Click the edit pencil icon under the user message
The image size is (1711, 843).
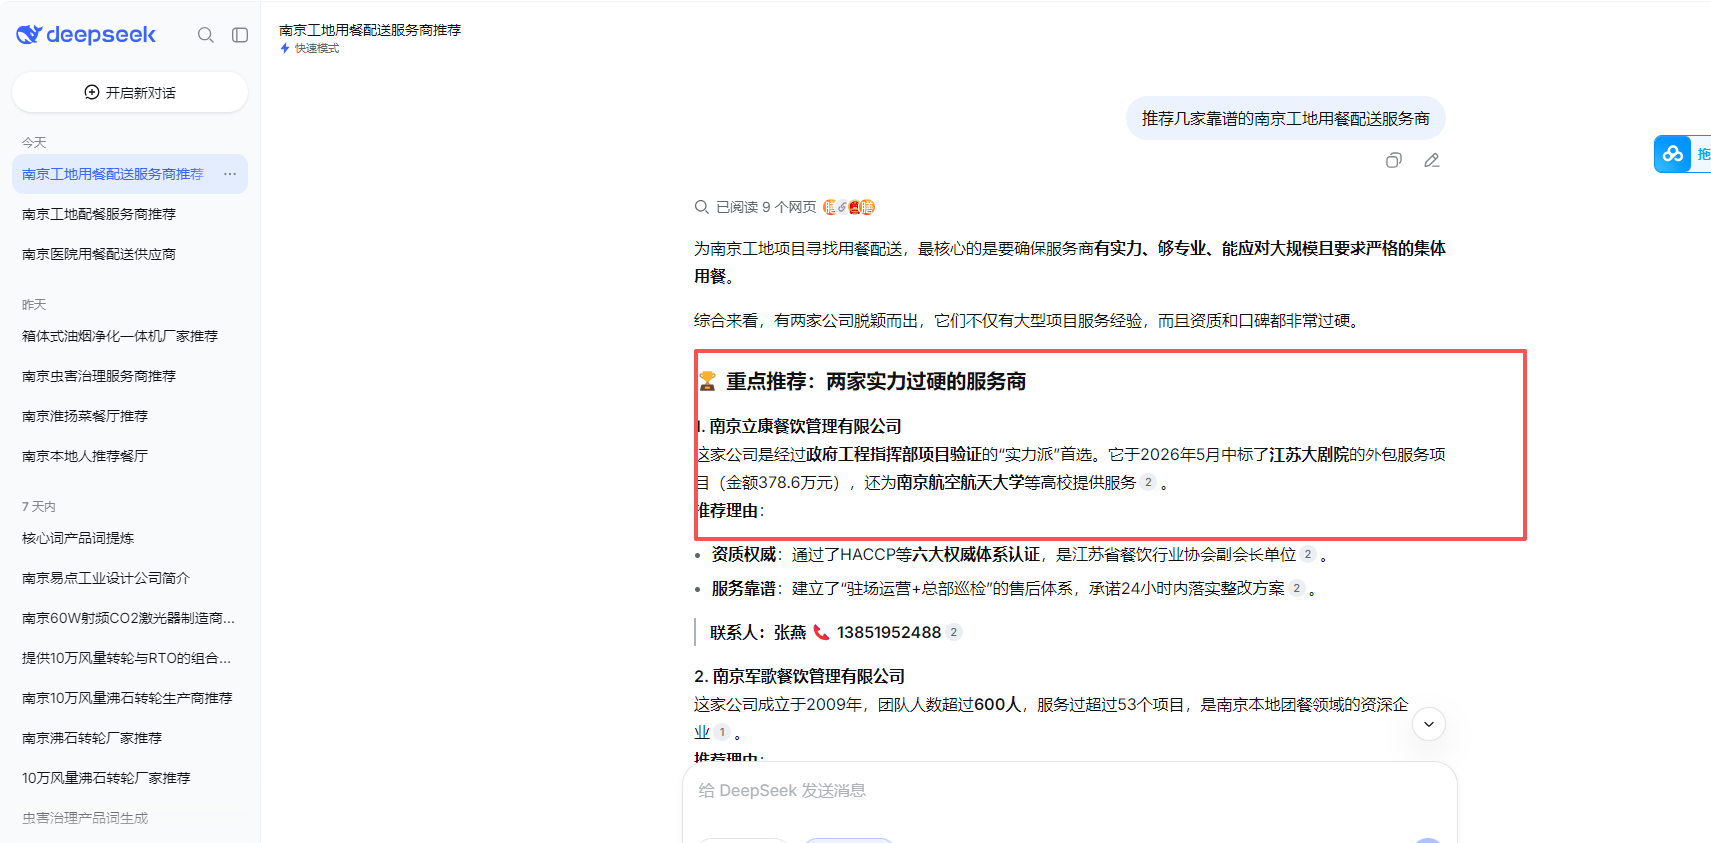click(x=1432, y=160)
